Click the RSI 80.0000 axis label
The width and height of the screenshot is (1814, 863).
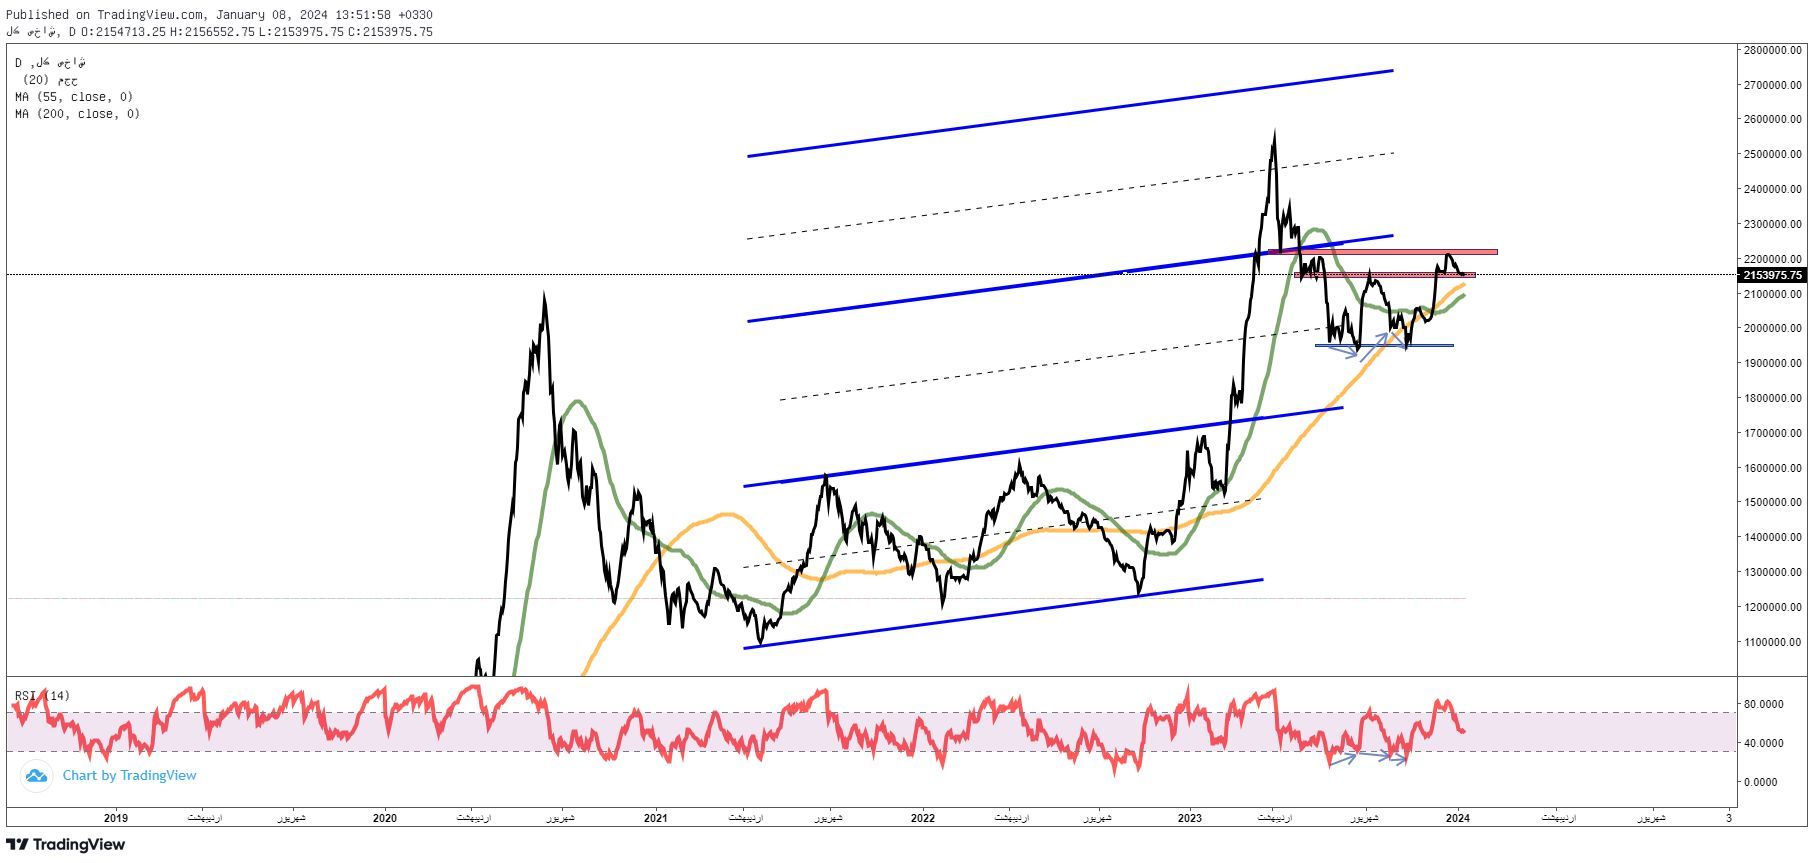point(1764,704)
